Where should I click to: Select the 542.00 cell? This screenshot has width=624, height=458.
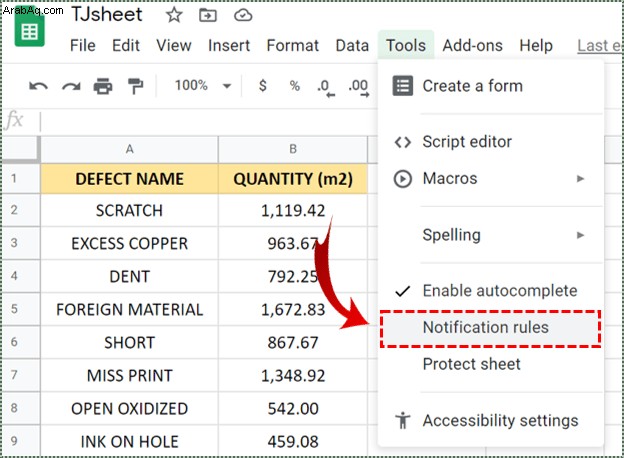[x=293, y=409]
